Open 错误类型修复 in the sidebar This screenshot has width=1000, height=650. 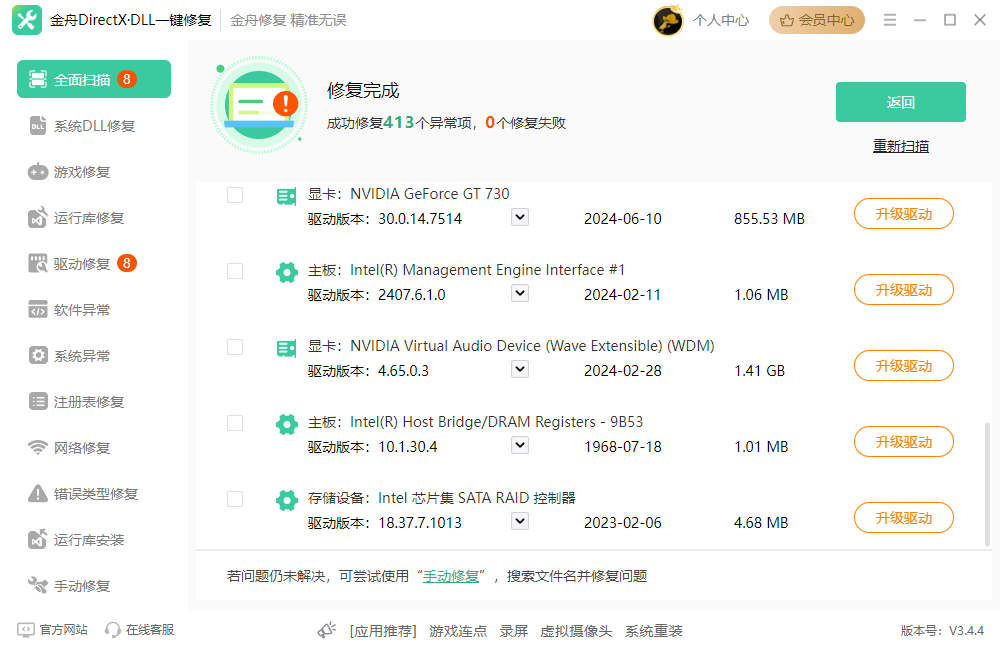click(x=76, y=493)
